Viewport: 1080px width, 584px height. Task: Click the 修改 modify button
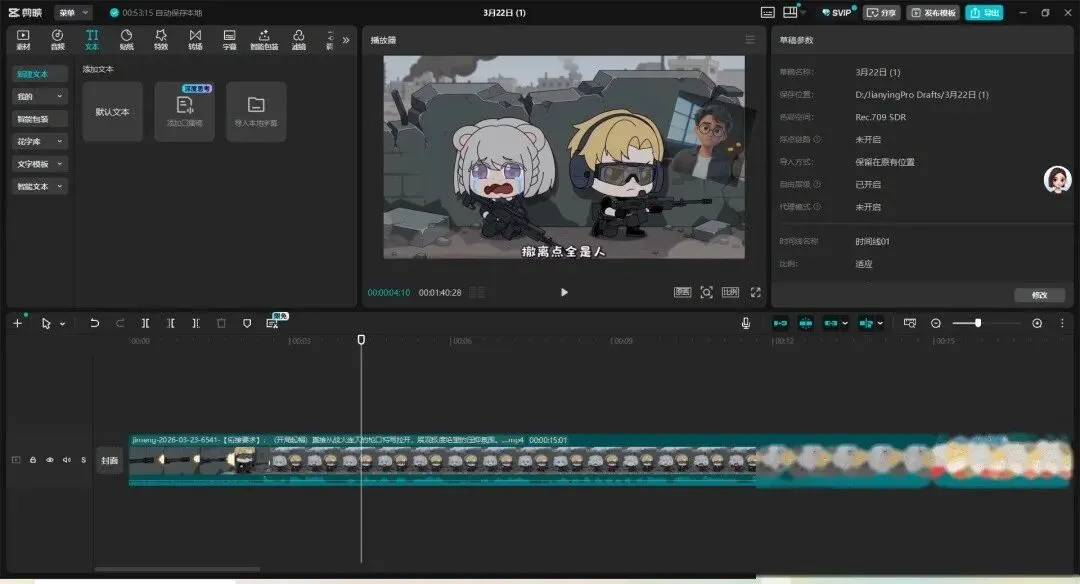(1039, 295)
